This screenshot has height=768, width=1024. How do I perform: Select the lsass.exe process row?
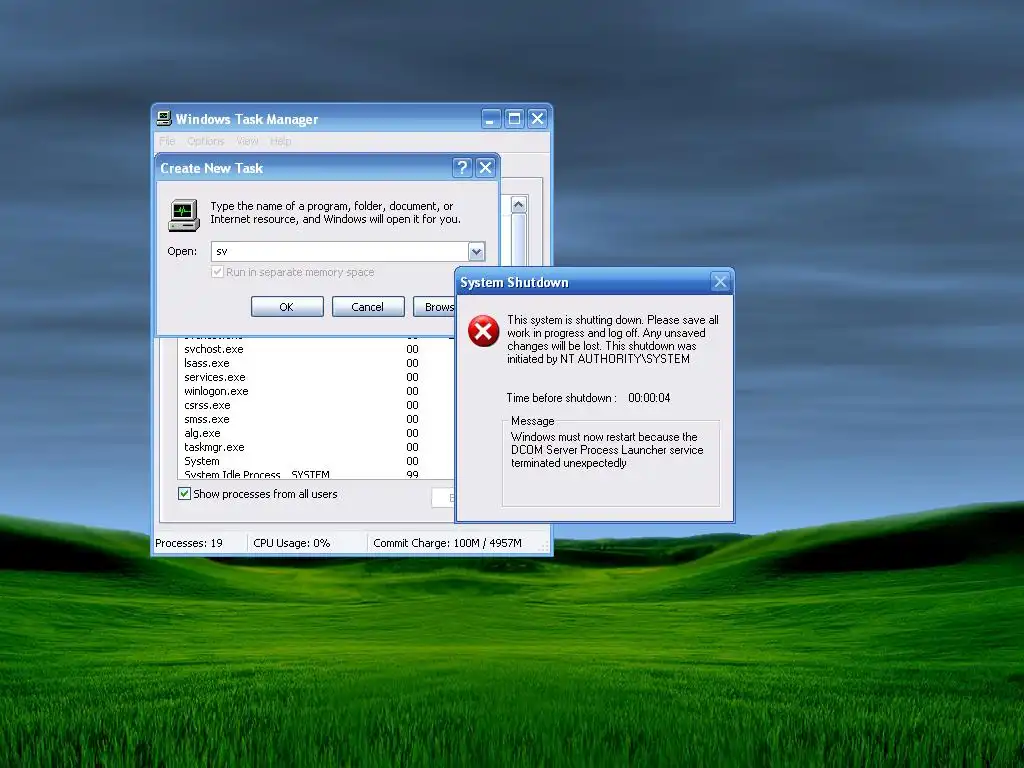point(317,363)
